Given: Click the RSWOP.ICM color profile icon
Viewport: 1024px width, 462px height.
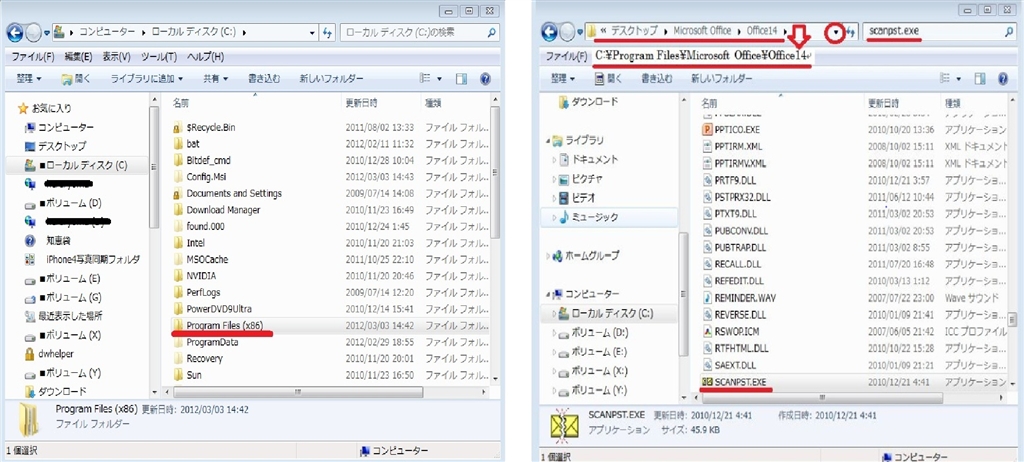Looking at the screenshot, I should click(706, 331).
